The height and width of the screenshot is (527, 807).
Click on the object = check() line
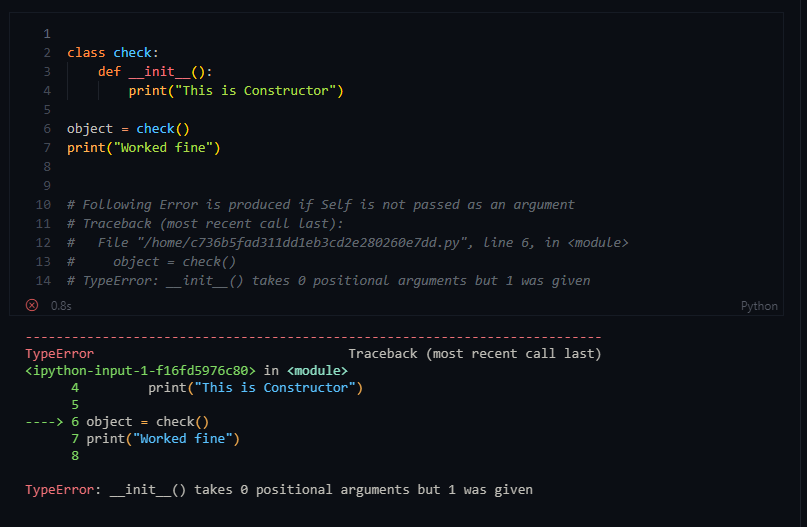128,129
